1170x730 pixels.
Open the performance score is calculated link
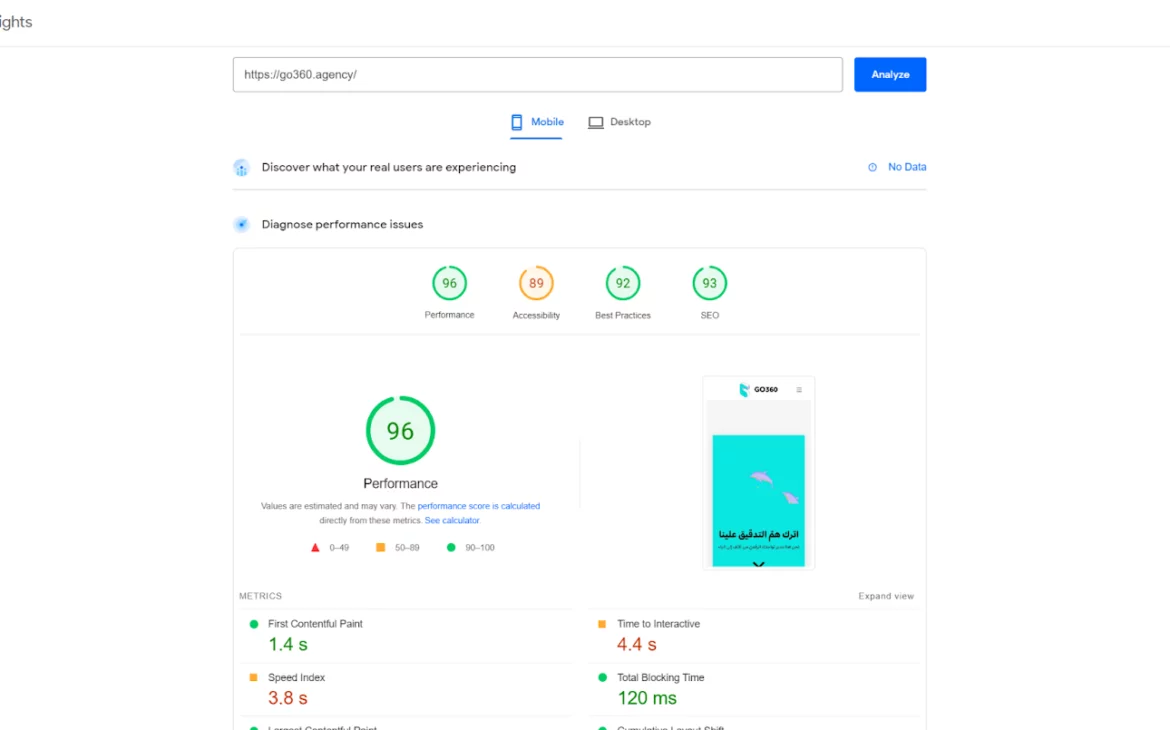pos(478,506)
